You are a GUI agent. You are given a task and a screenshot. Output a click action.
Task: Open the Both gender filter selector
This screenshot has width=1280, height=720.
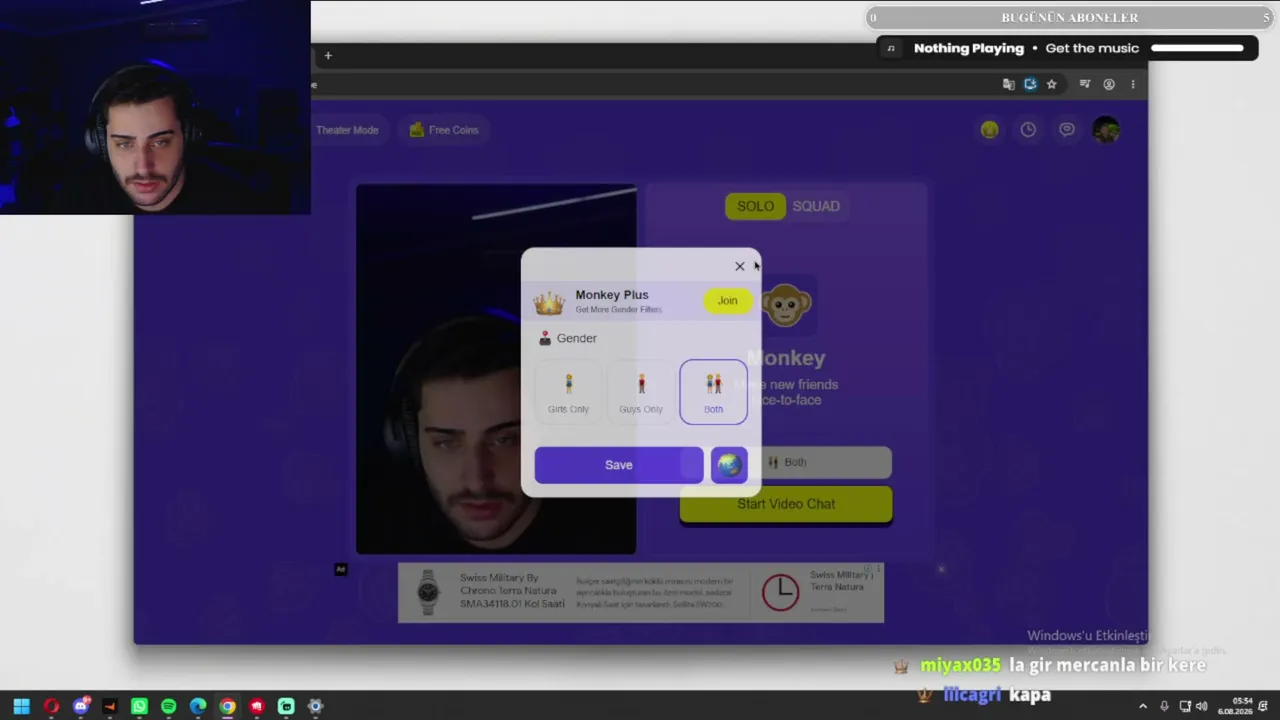[x=786, y=462]
